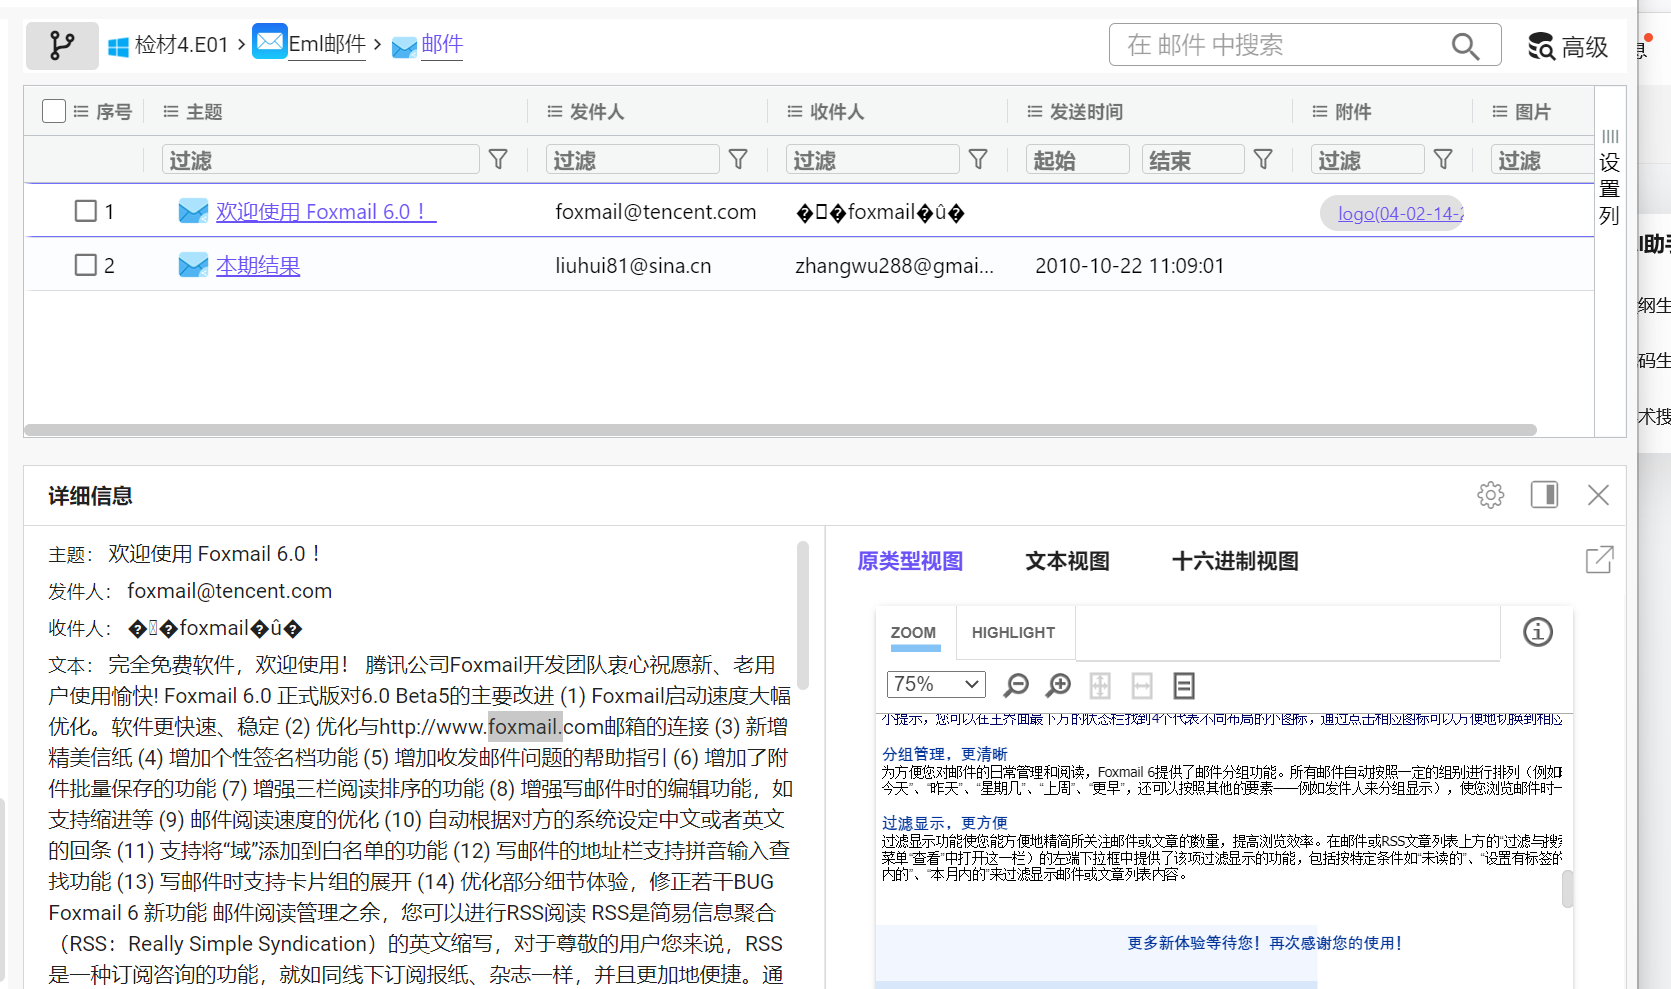Focus the 图片 filter input field
Screen dimensions: 1671x989
tap(1542, 160)
